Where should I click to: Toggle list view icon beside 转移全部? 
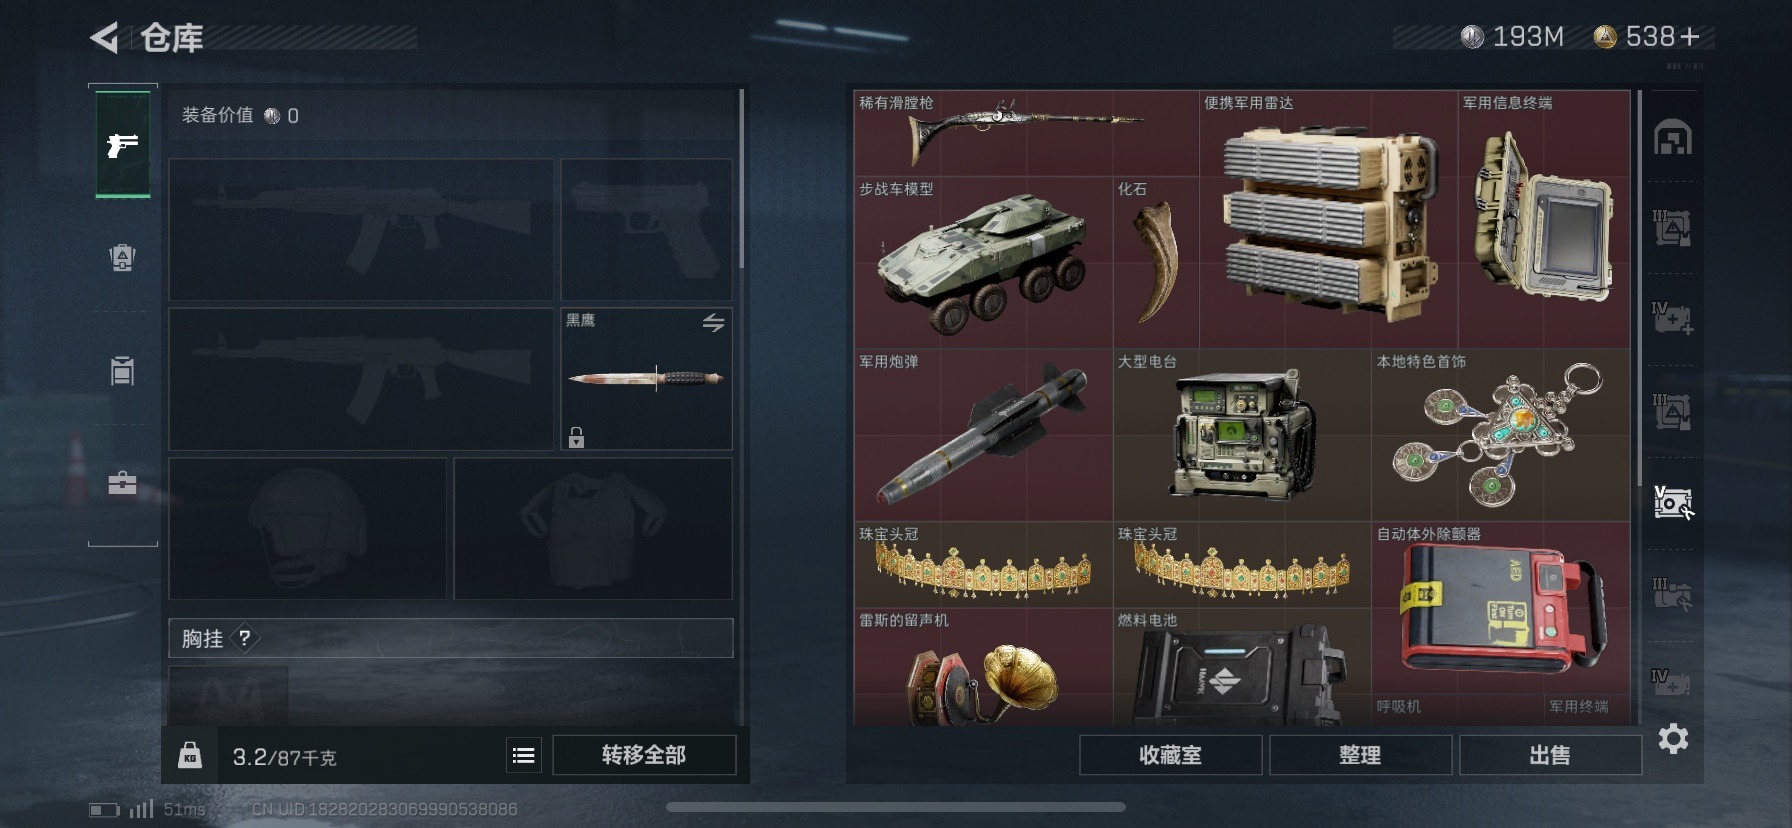(x=523, y=755)
